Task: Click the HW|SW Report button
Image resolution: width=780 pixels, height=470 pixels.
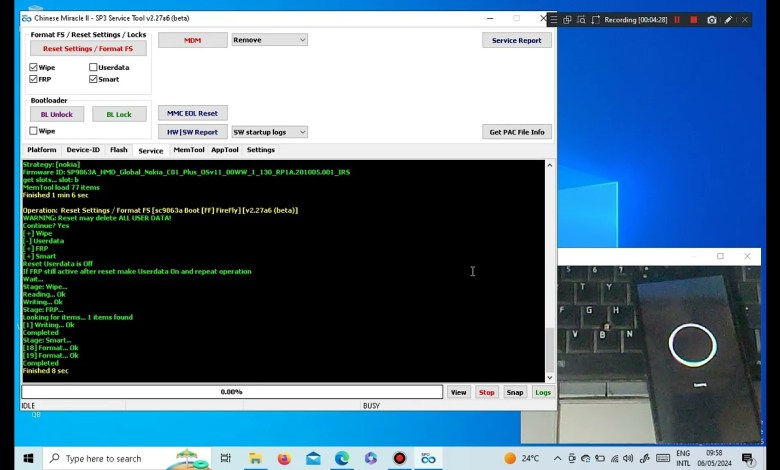Action: pos(193,132)
